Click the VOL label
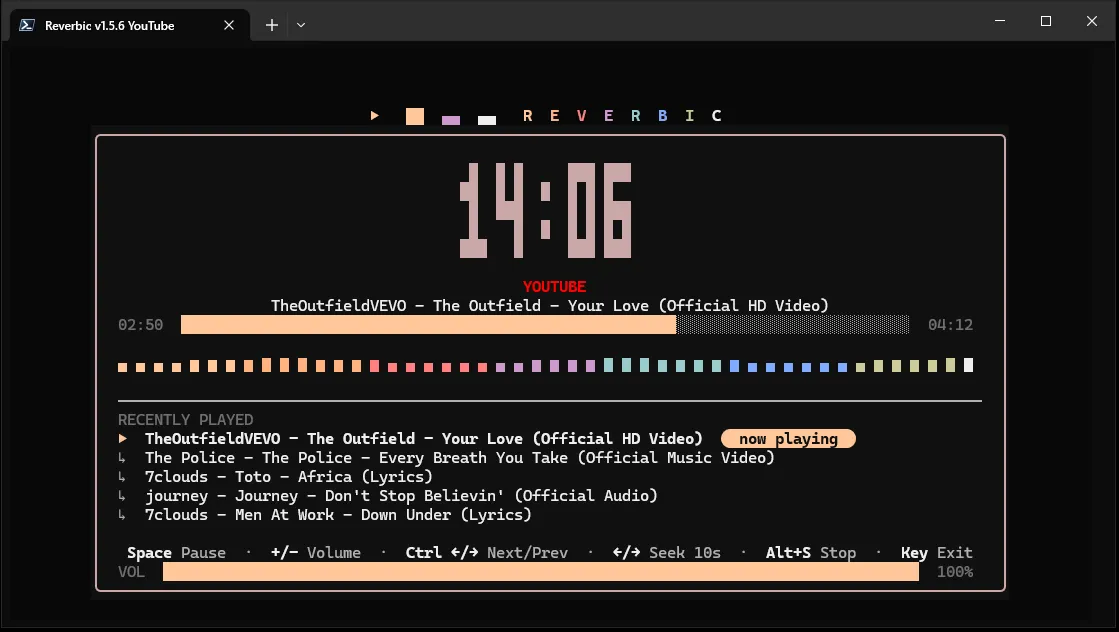This screenshot has height=632, width=1119. 131,572
